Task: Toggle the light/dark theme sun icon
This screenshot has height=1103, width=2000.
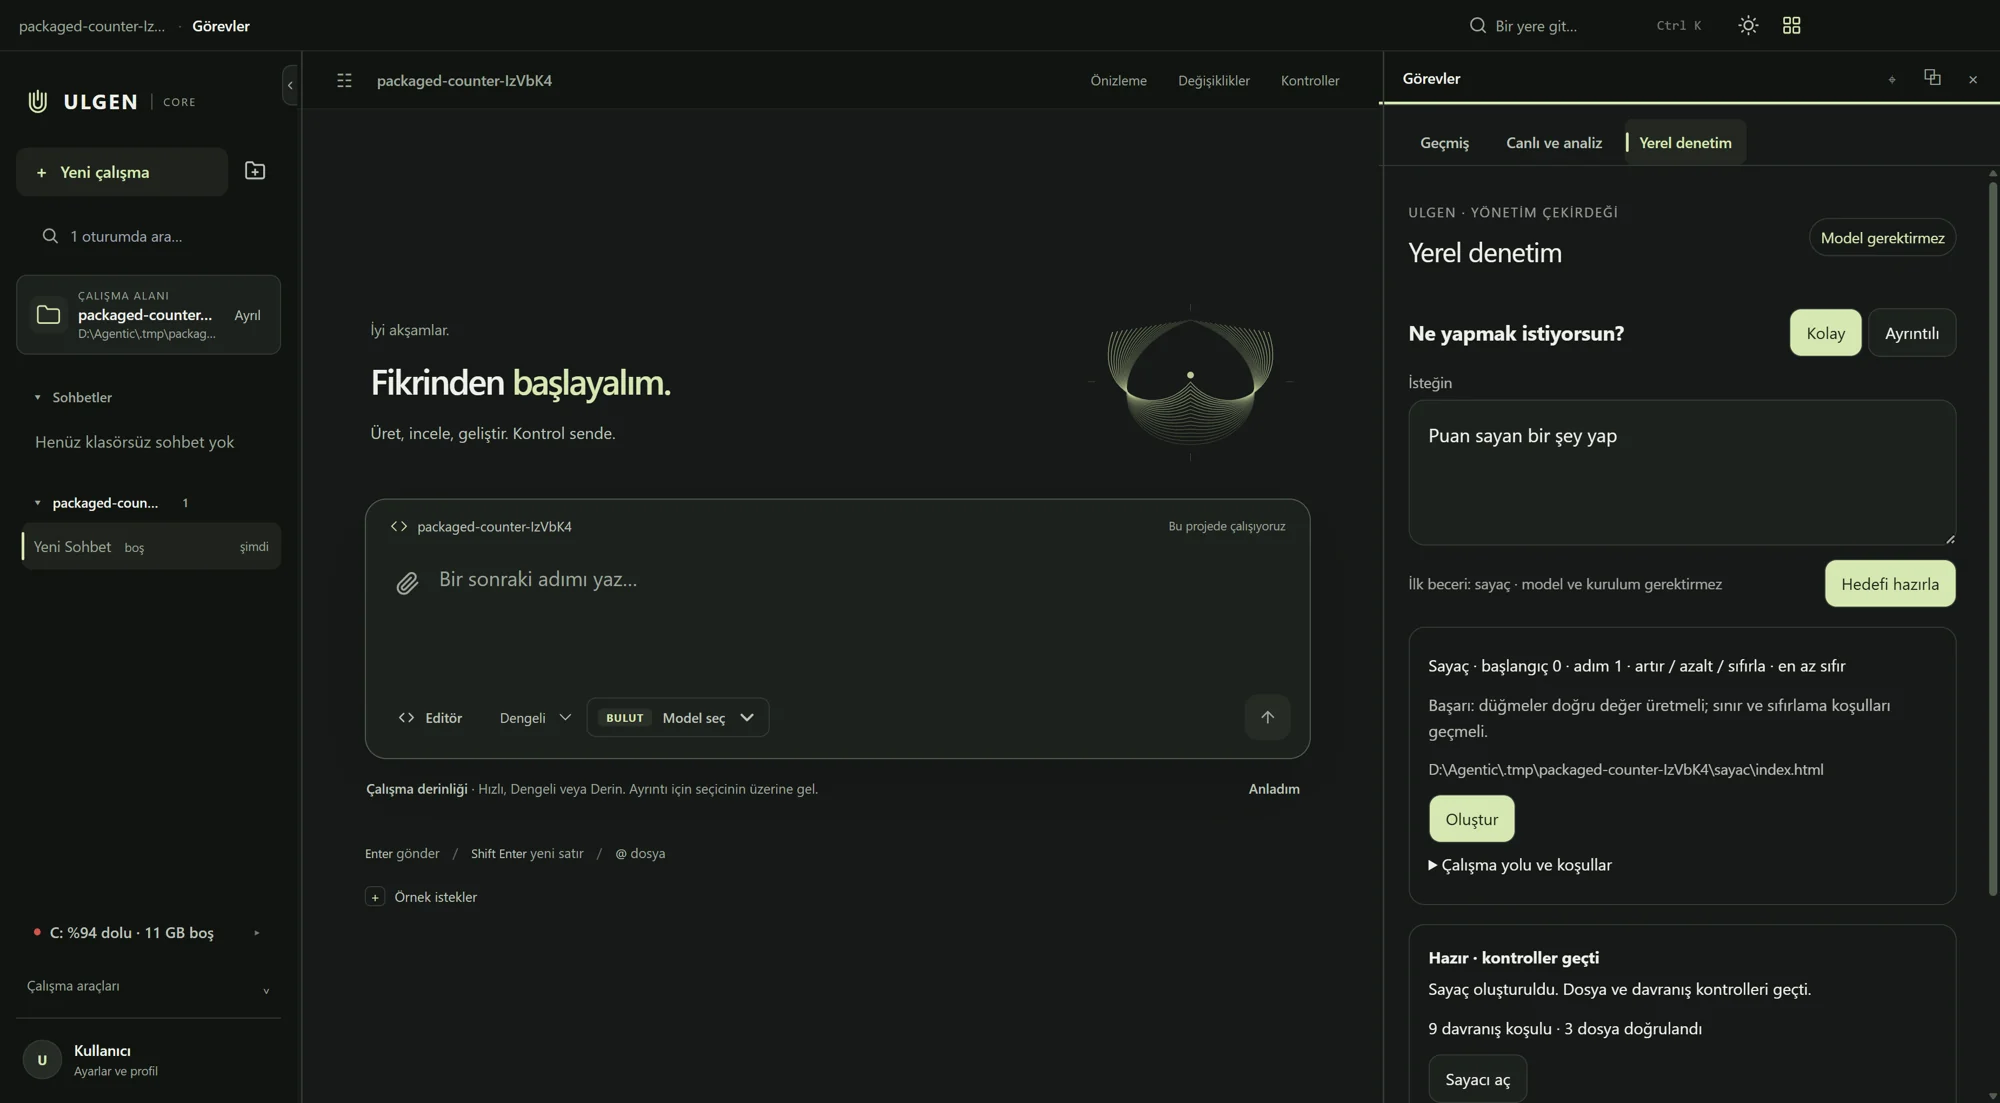Action: click(1748, 26)
